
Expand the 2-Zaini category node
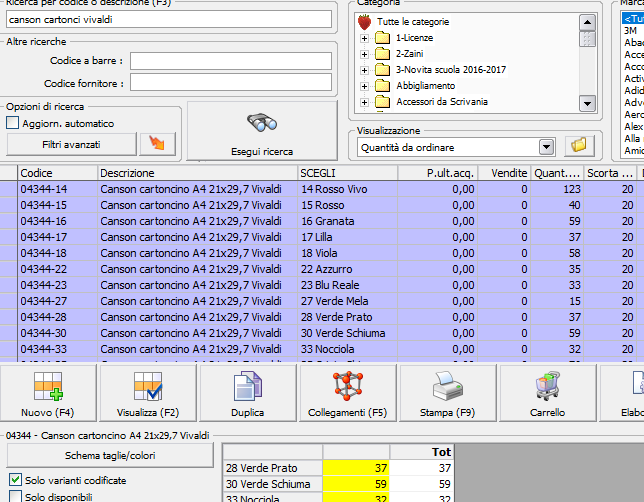click(364, 54)
